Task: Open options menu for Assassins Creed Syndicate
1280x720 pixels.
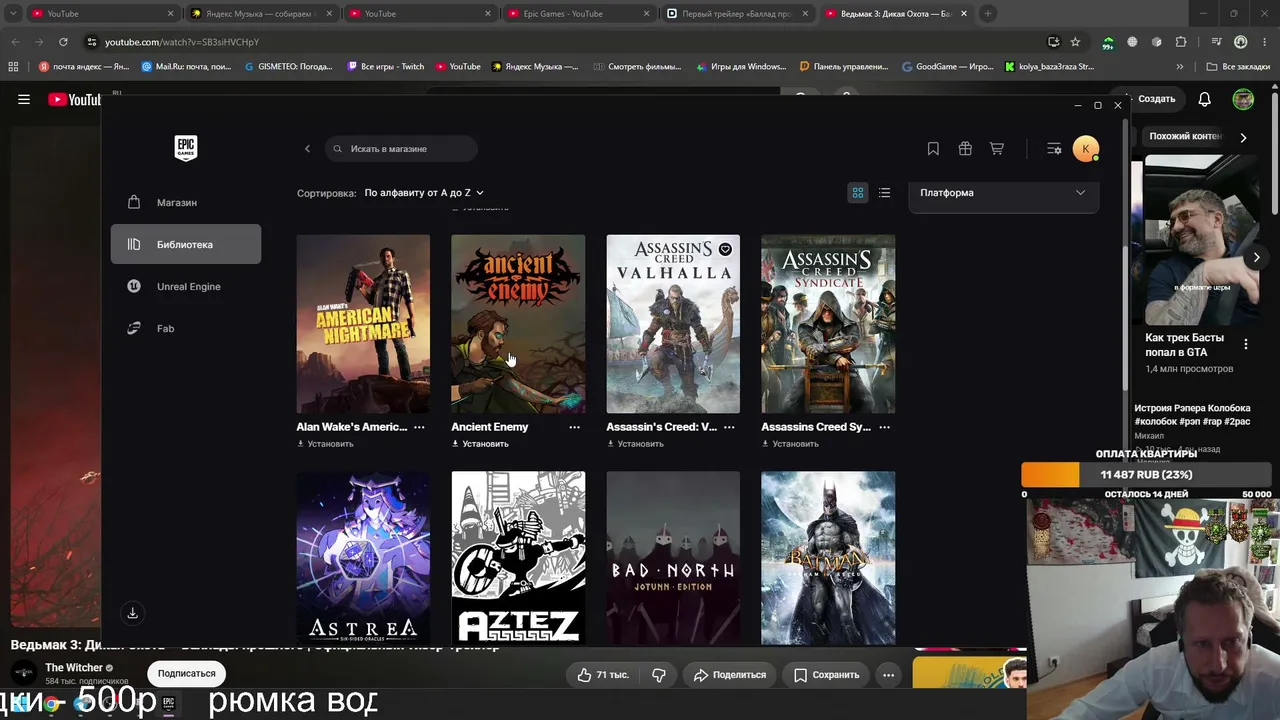Action: [884, 427]
